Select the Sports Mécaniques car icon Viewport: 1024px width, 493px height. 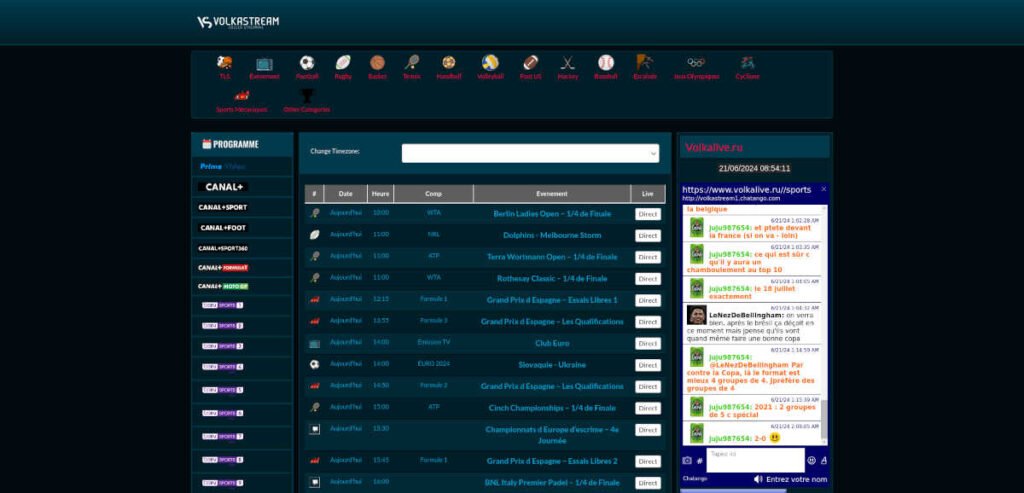(x=241, y=96)
